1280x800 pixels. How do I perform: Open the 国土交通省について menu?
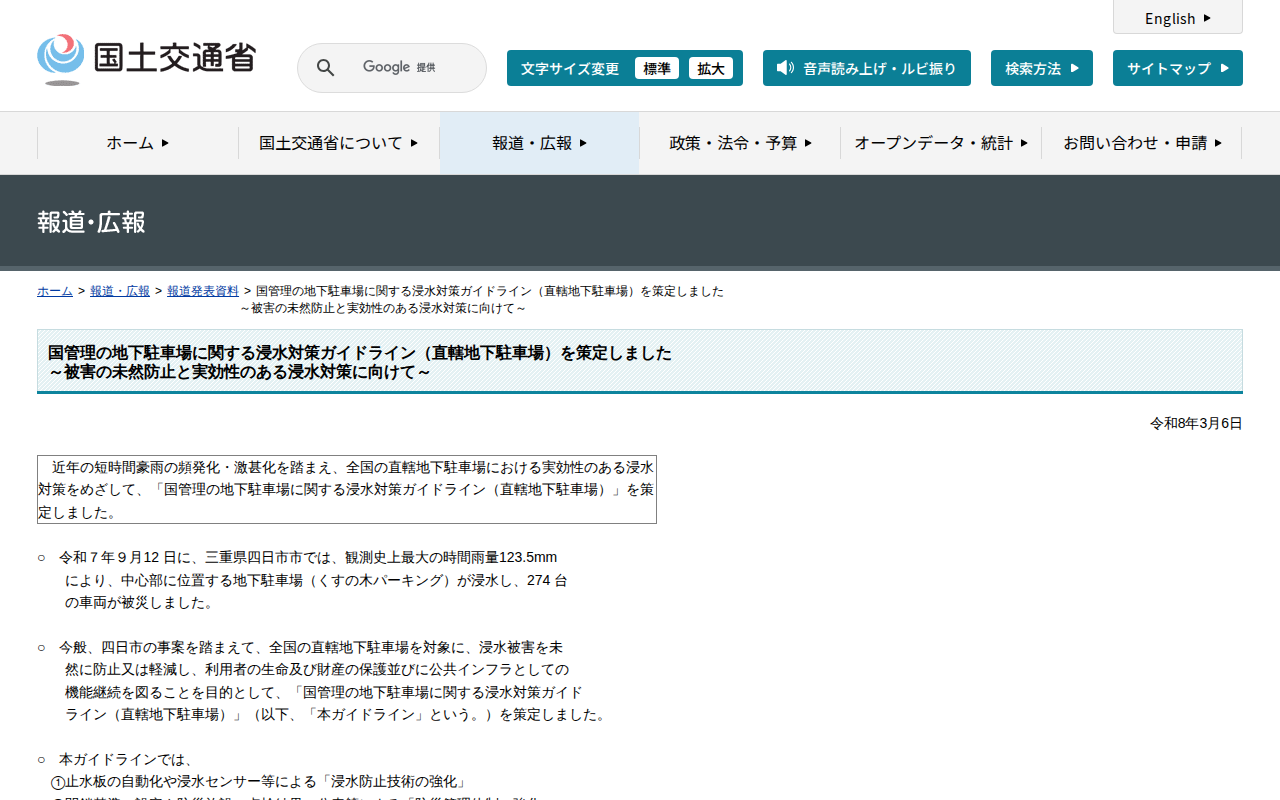tap(339, 143)
